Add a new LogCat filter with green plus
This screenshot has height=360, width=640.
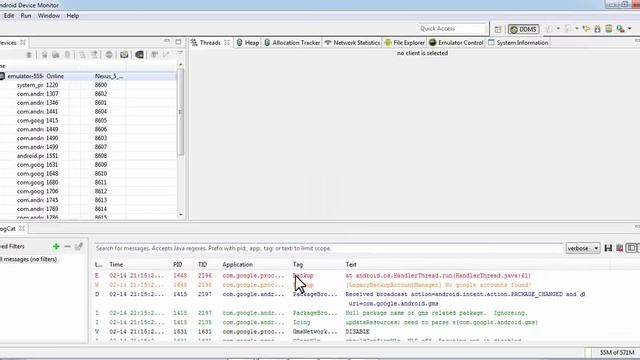click(56, 246)
